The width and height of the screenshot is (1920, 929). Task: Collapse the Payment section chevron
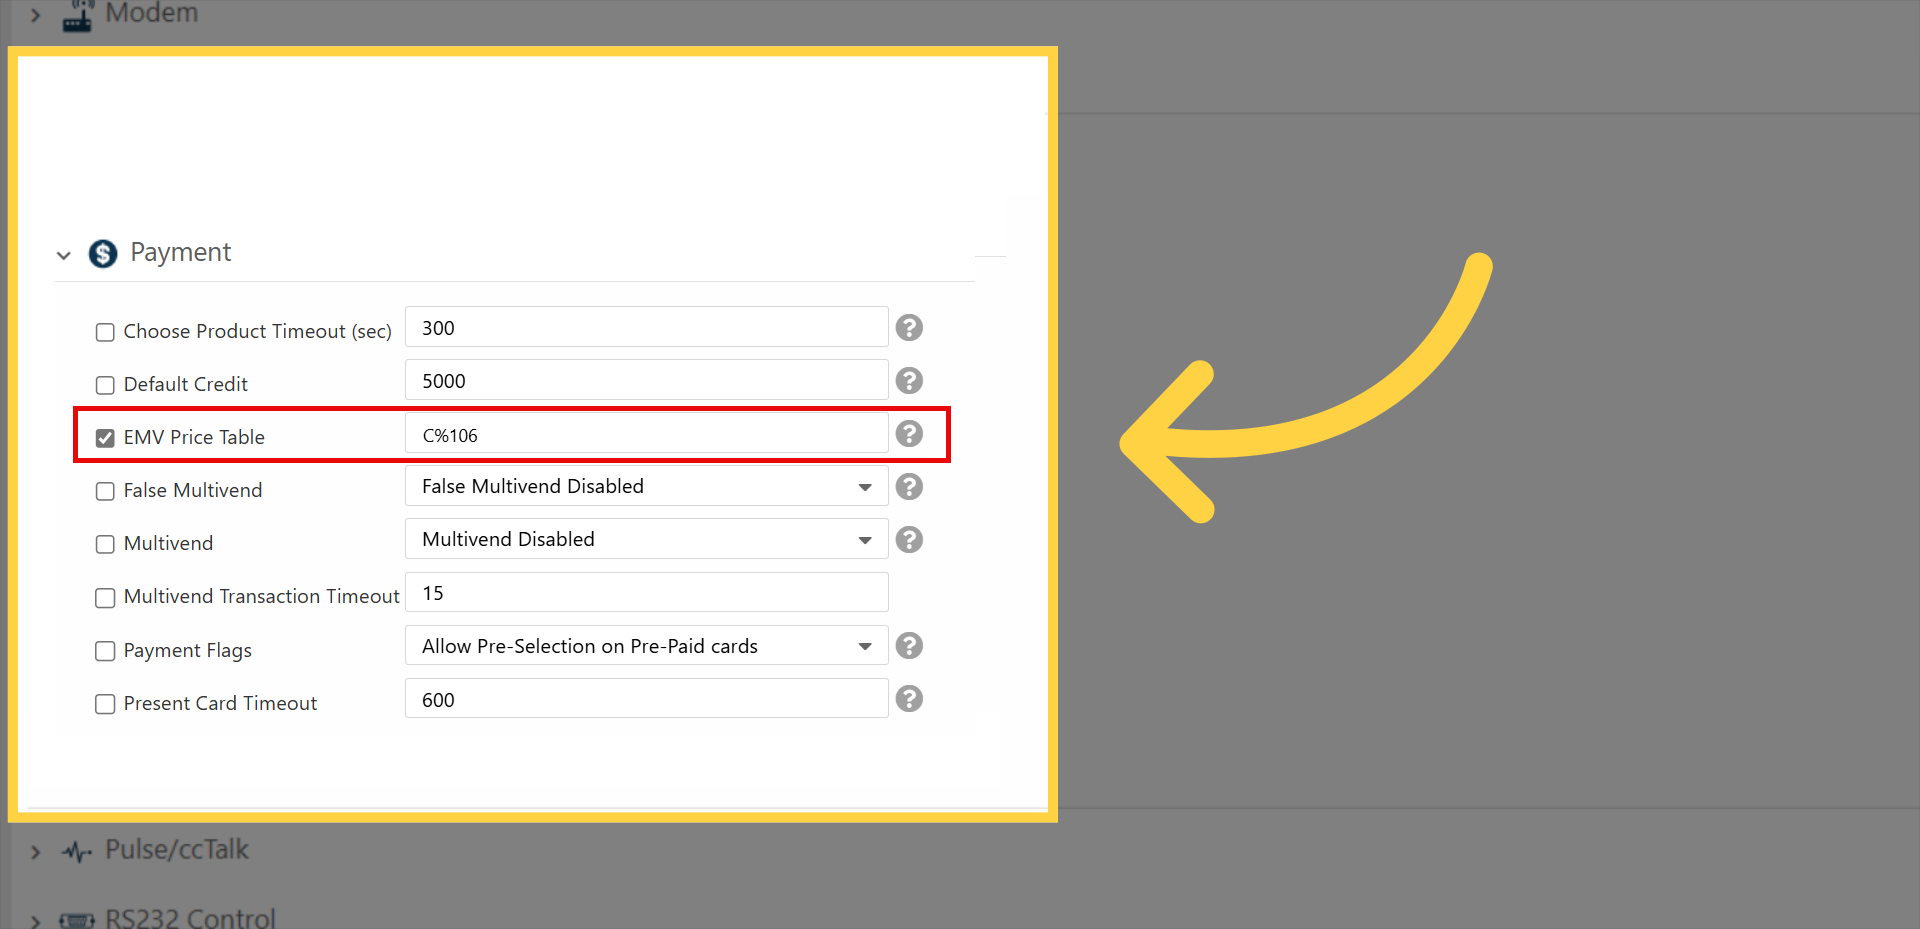64,255
